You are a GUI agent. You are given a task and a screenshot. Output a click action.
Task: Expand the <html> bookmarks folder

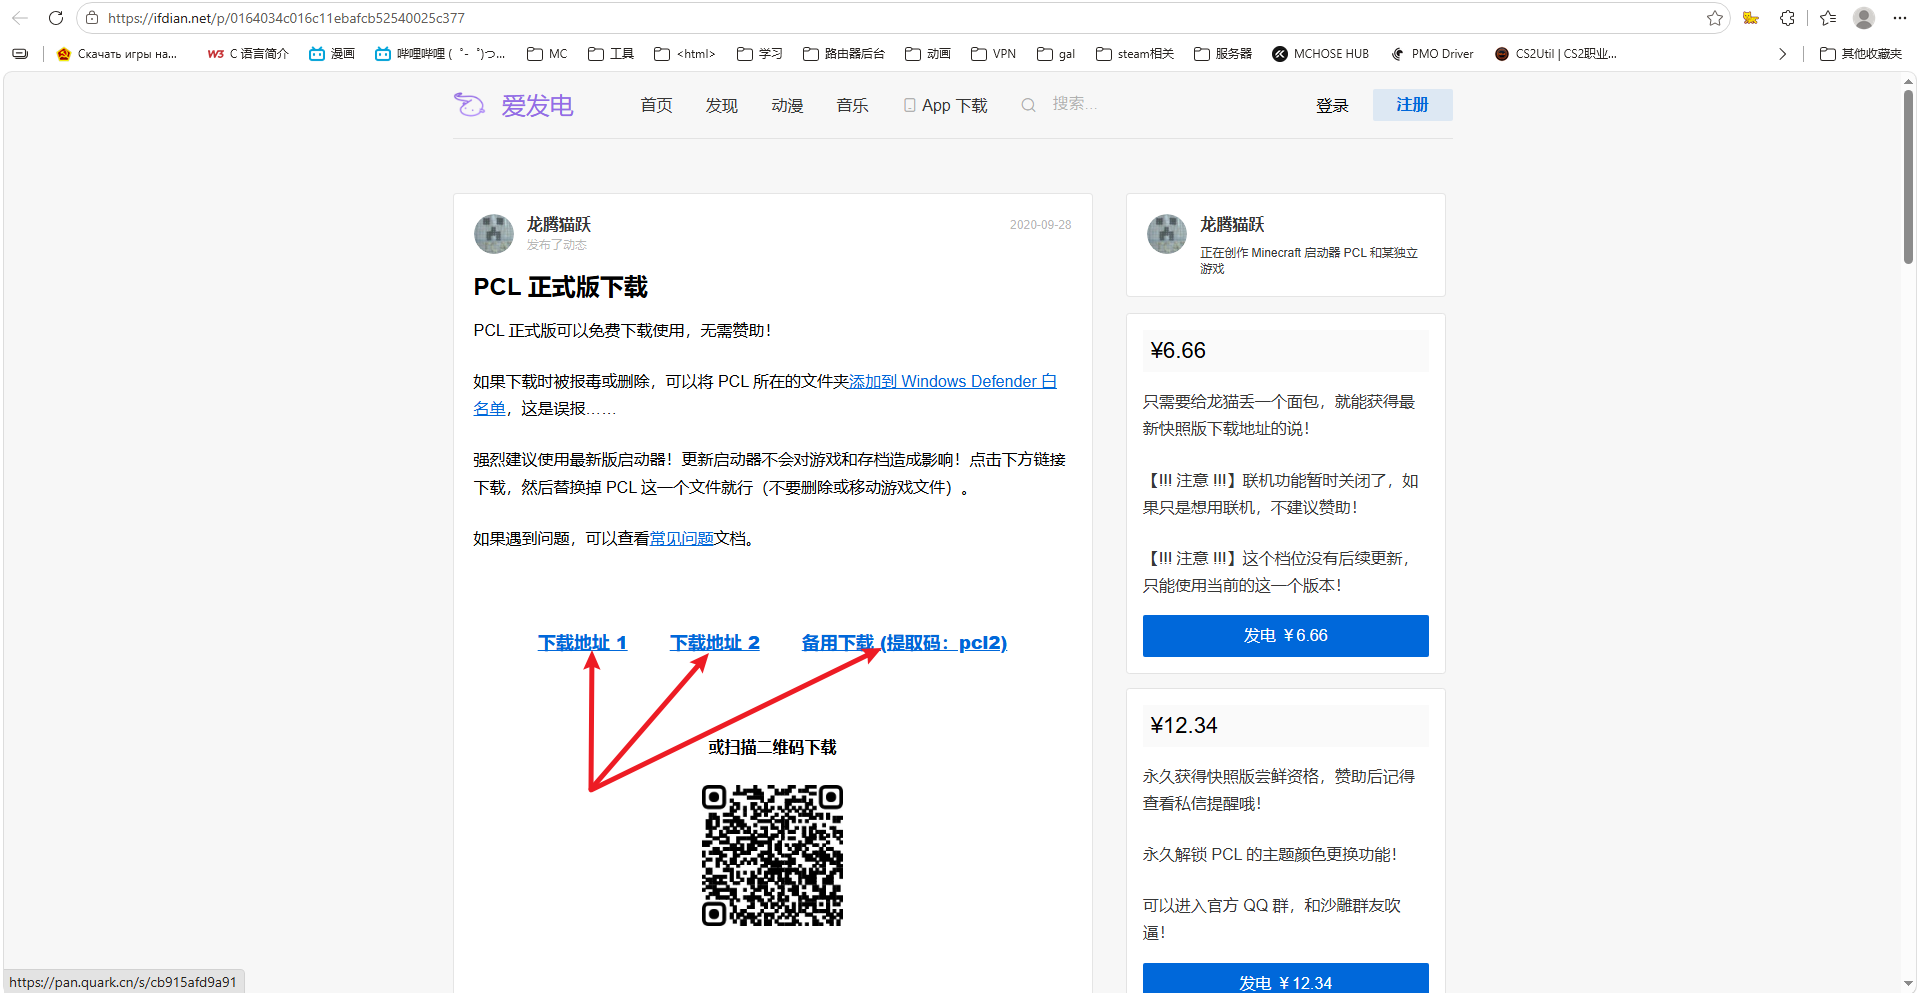(685, 54)
